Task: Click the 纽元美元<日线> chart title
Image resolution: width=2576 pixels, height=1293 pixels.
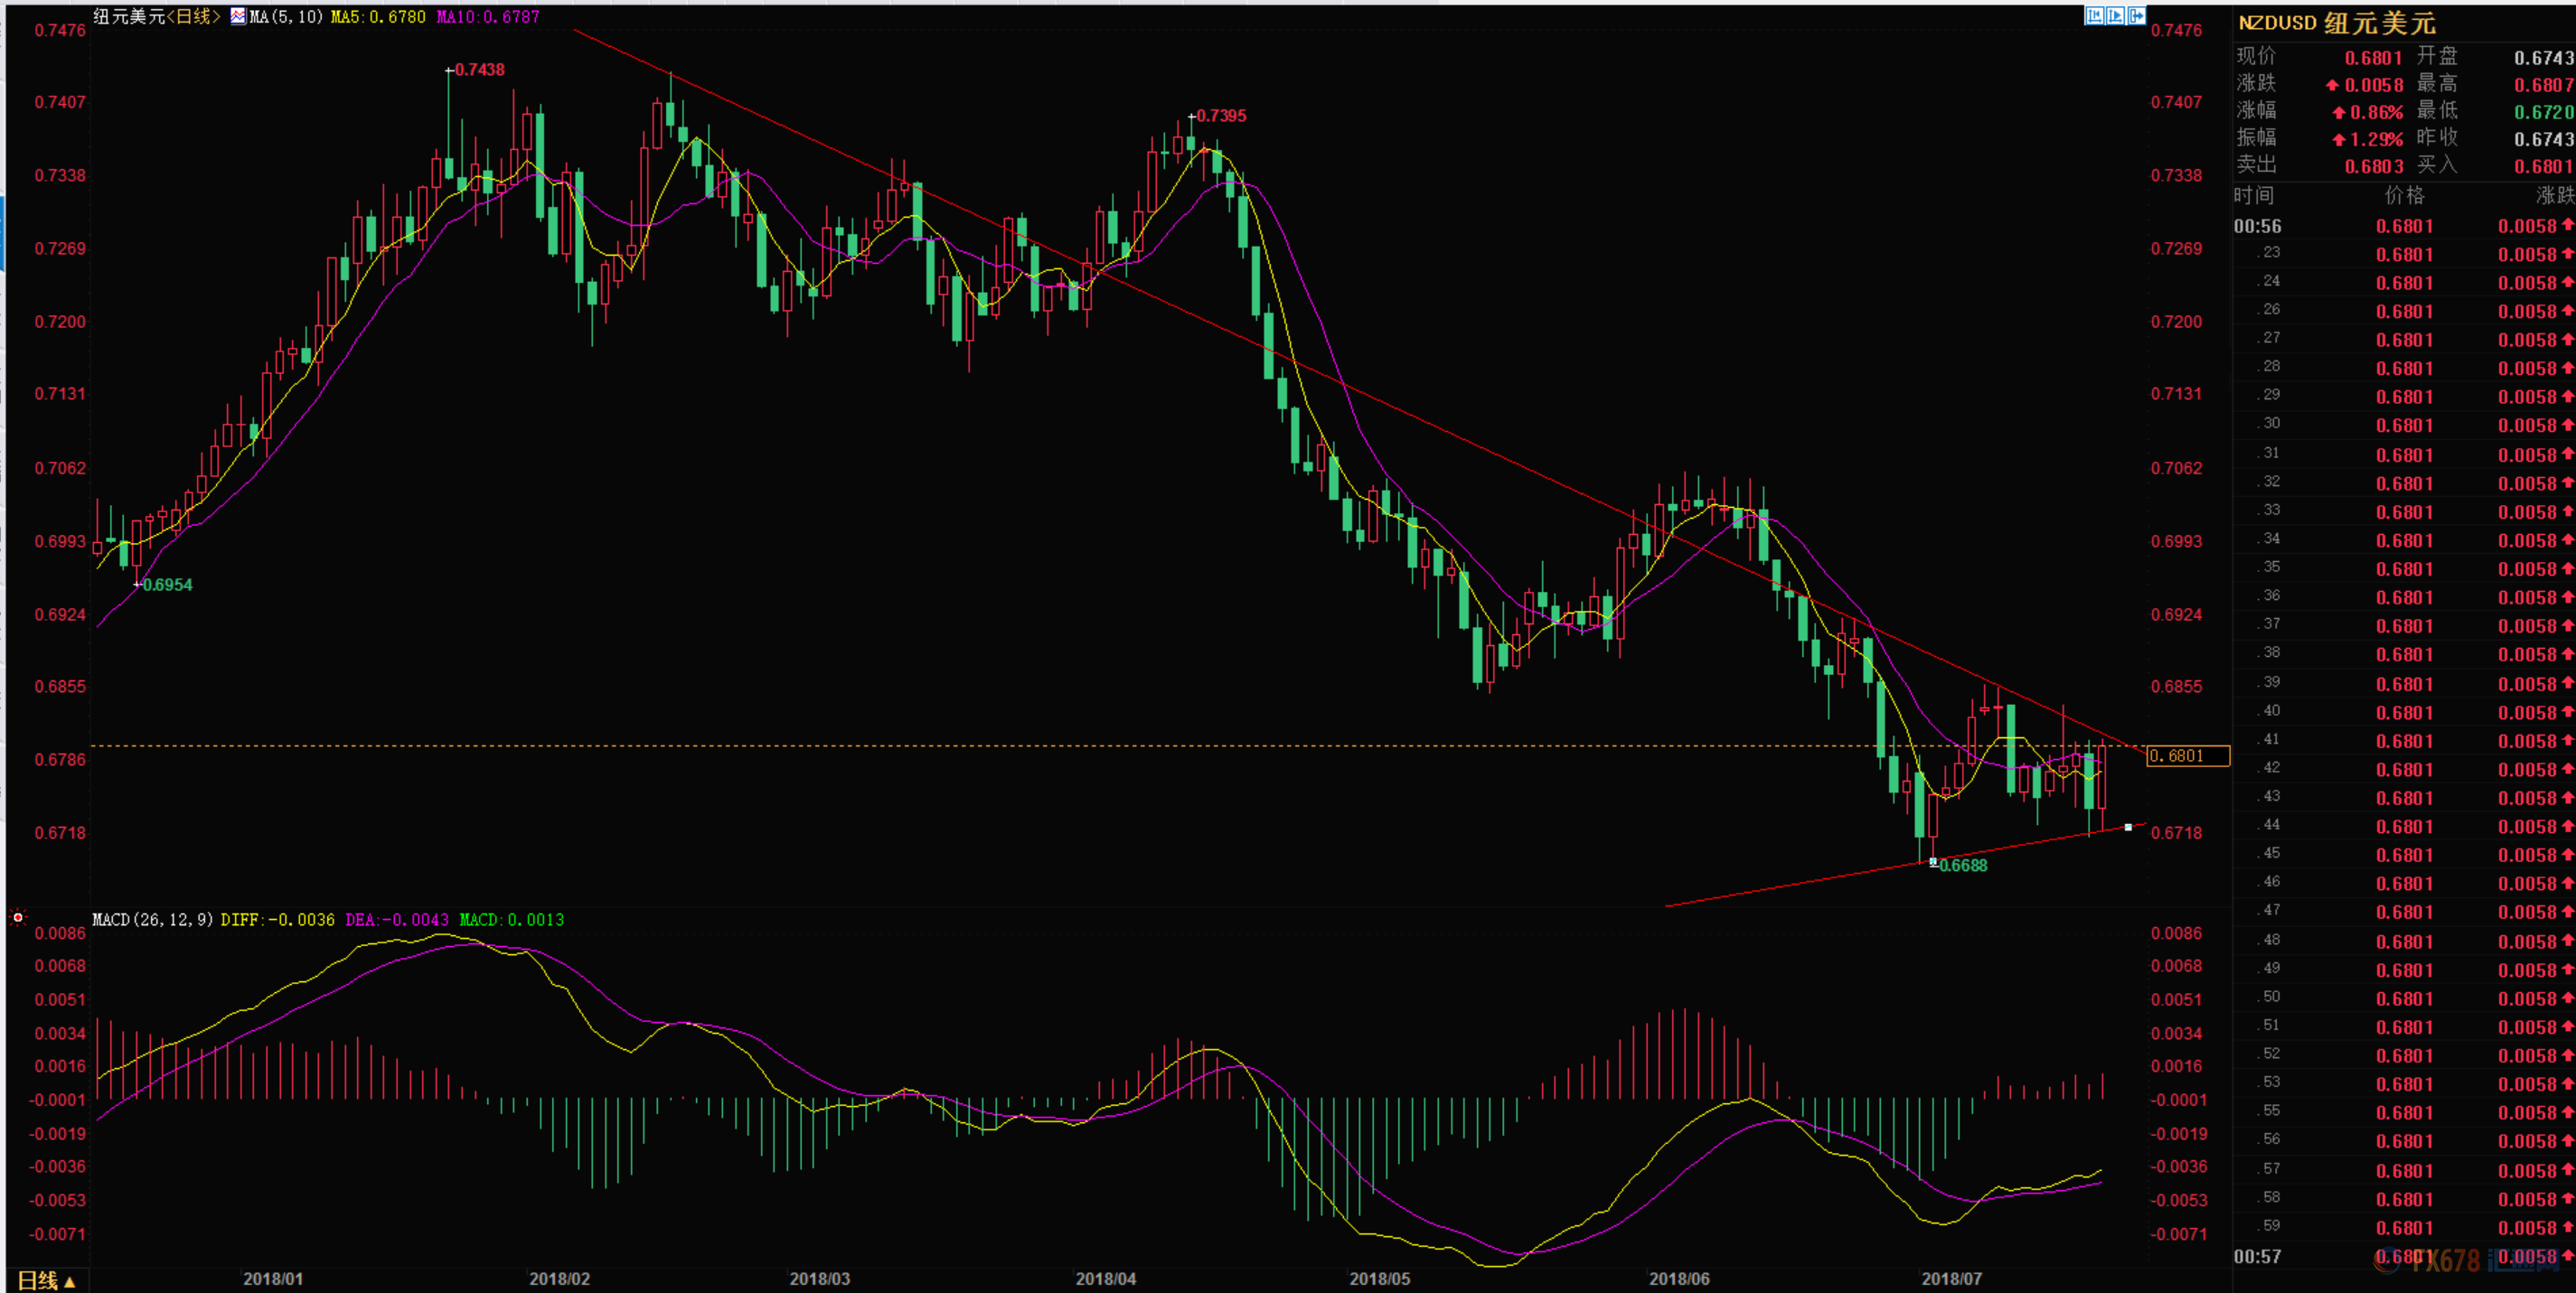Action: coord(157,16)
